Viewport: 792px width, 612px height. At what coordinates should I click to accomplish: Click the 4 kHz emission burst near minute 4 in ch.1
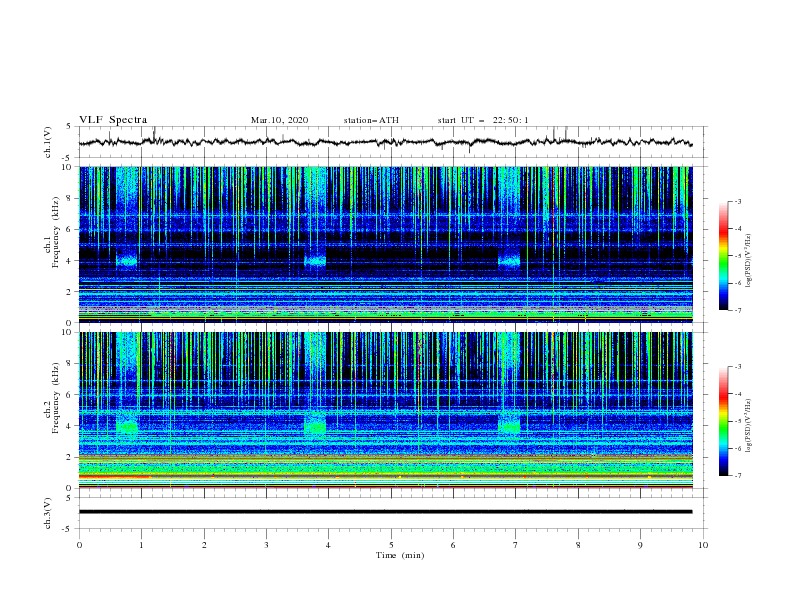pyautogui.click(x=316, y=261)
